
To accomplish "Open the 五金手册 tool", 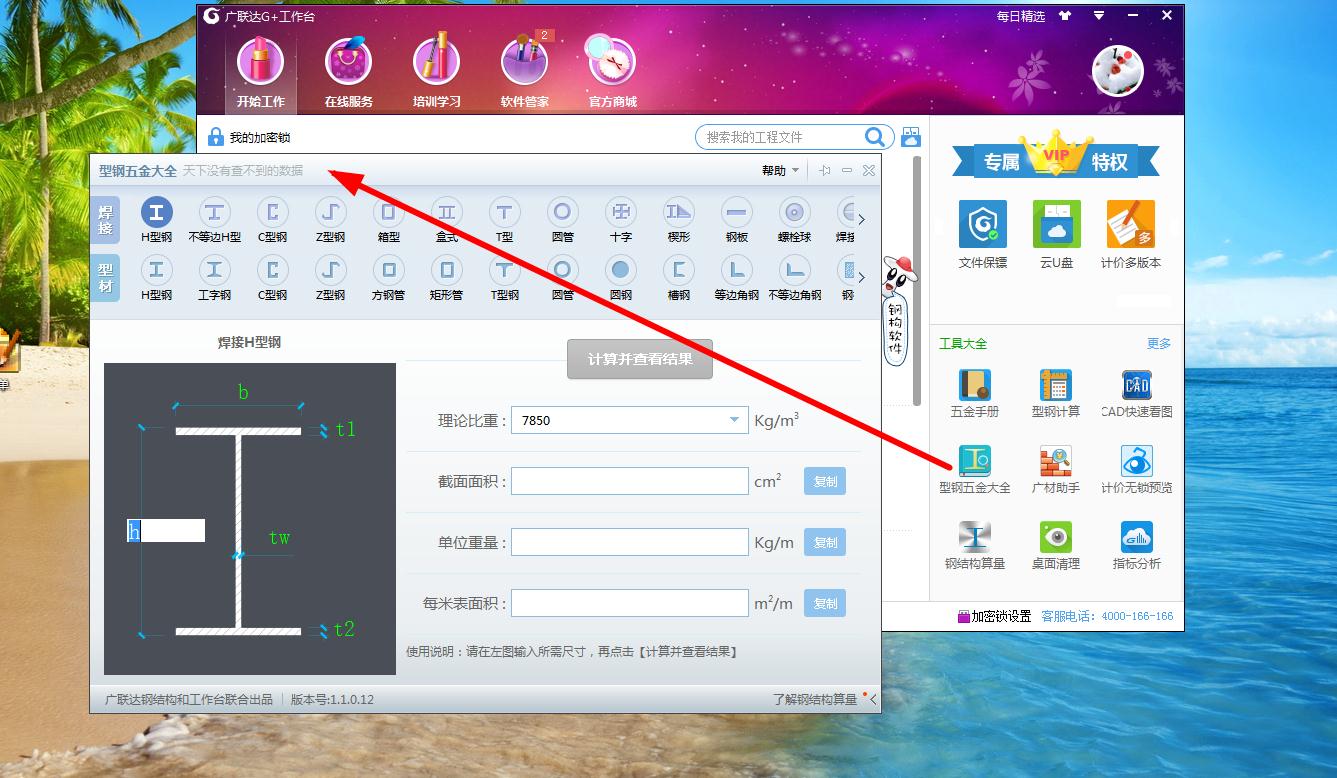I will tap(974, 393).
